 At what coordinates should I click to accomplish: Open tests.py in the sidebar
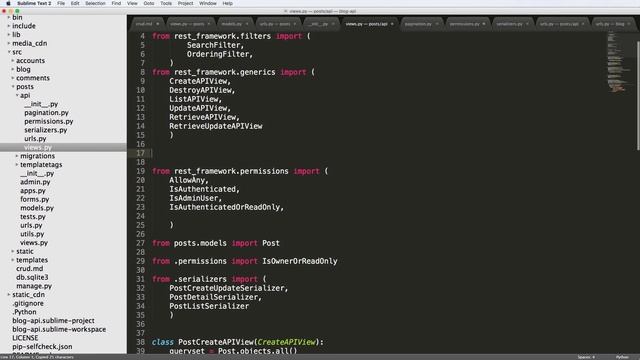click(33, 217)
